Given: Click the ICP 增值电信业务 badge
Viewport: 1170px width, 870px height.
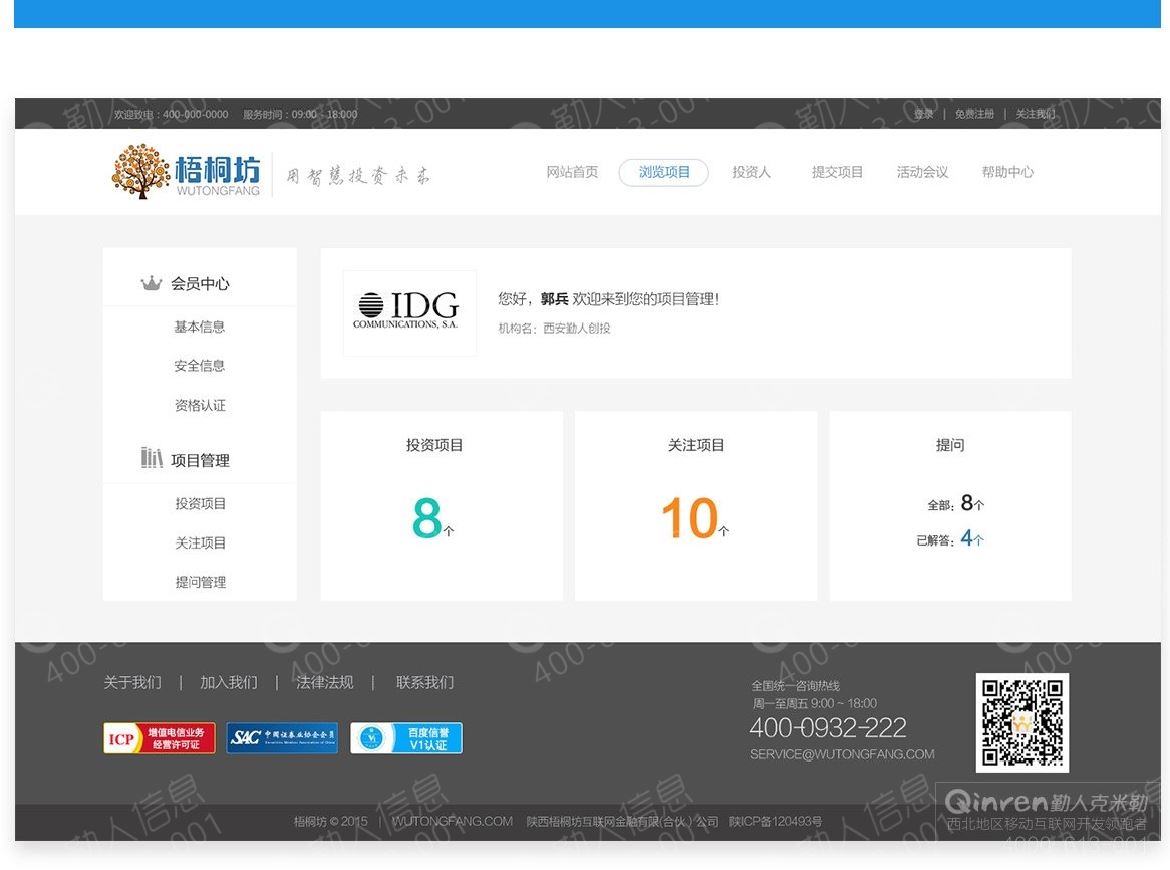Looking at the screenshot, I should pyautogui.click(x=159, y=738).
